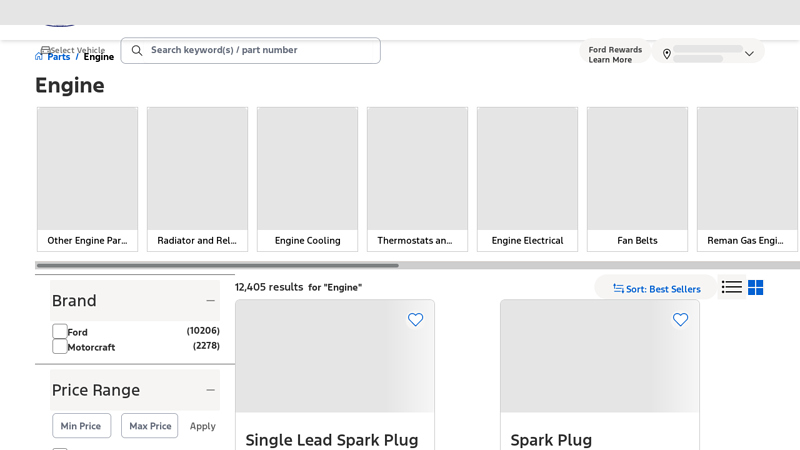The width and height of the screenshot is (800, 450).
Task: Open the Sort: Best Sellers dropdown
Action: (x=656, y=288)
